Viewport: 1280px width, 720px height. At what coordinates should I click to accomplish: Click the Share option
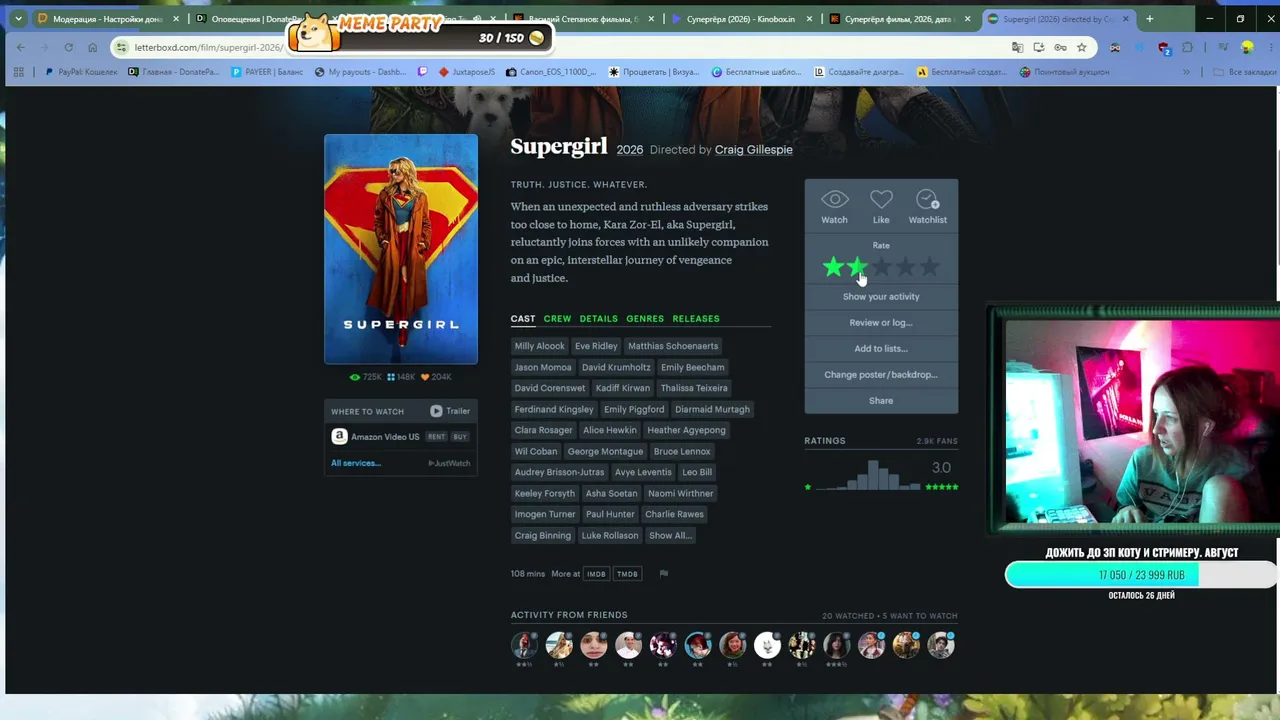click(x=881, y=401)
